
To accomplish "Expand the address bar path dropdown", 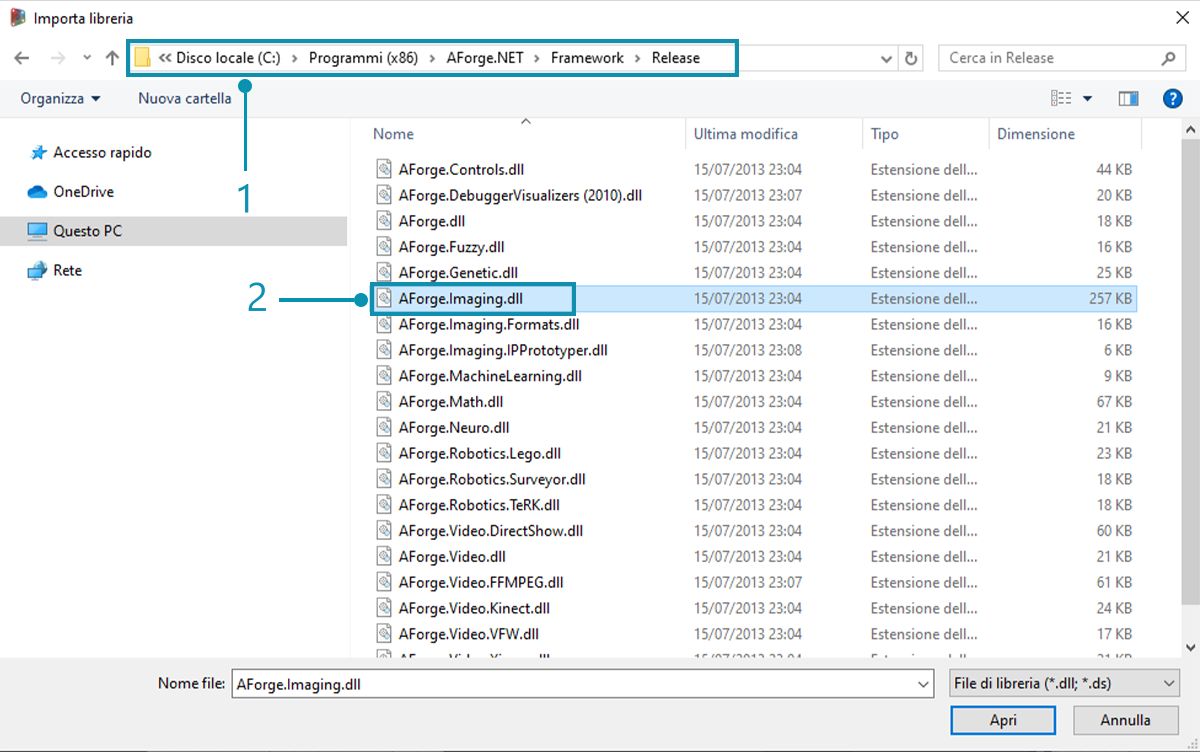I will pyautogui.click(x=886, y=58).
